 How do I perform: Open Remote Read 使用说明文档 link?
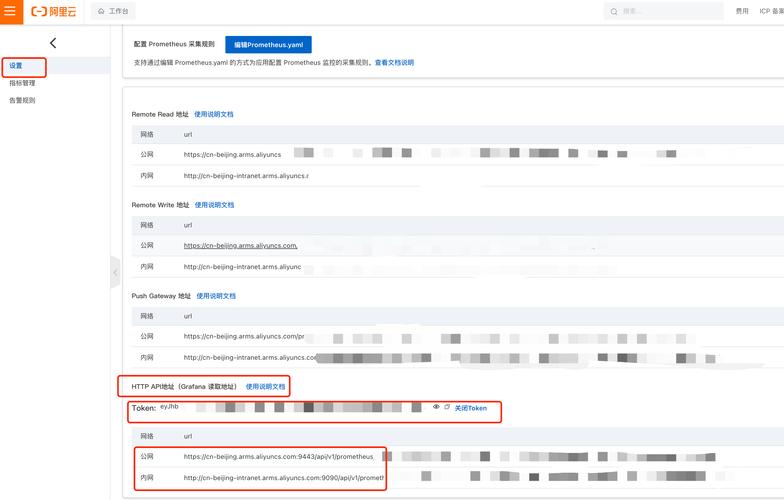(x=214, y=114)
